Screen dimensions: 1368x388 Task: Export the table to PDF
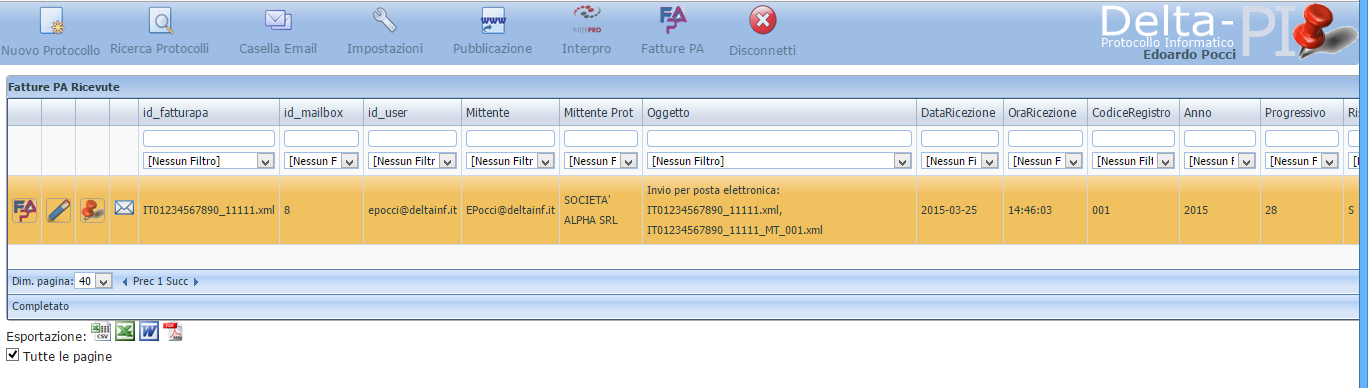[x=174, y=331]
